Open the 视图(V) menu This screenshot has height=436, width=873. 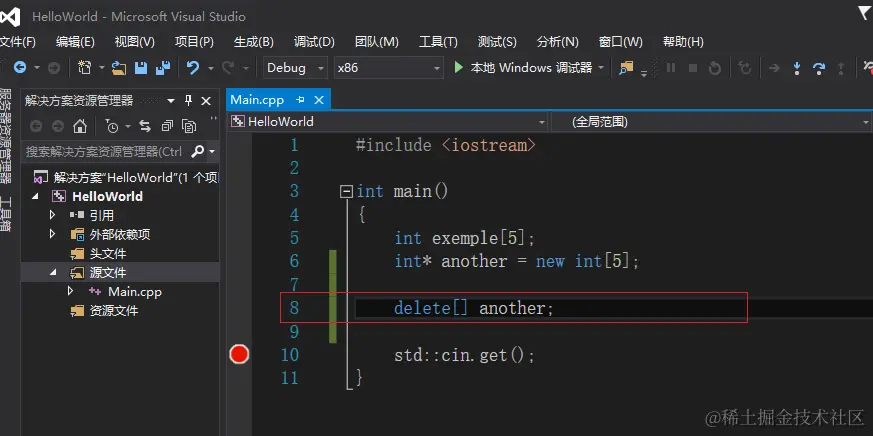coord(135,42)
